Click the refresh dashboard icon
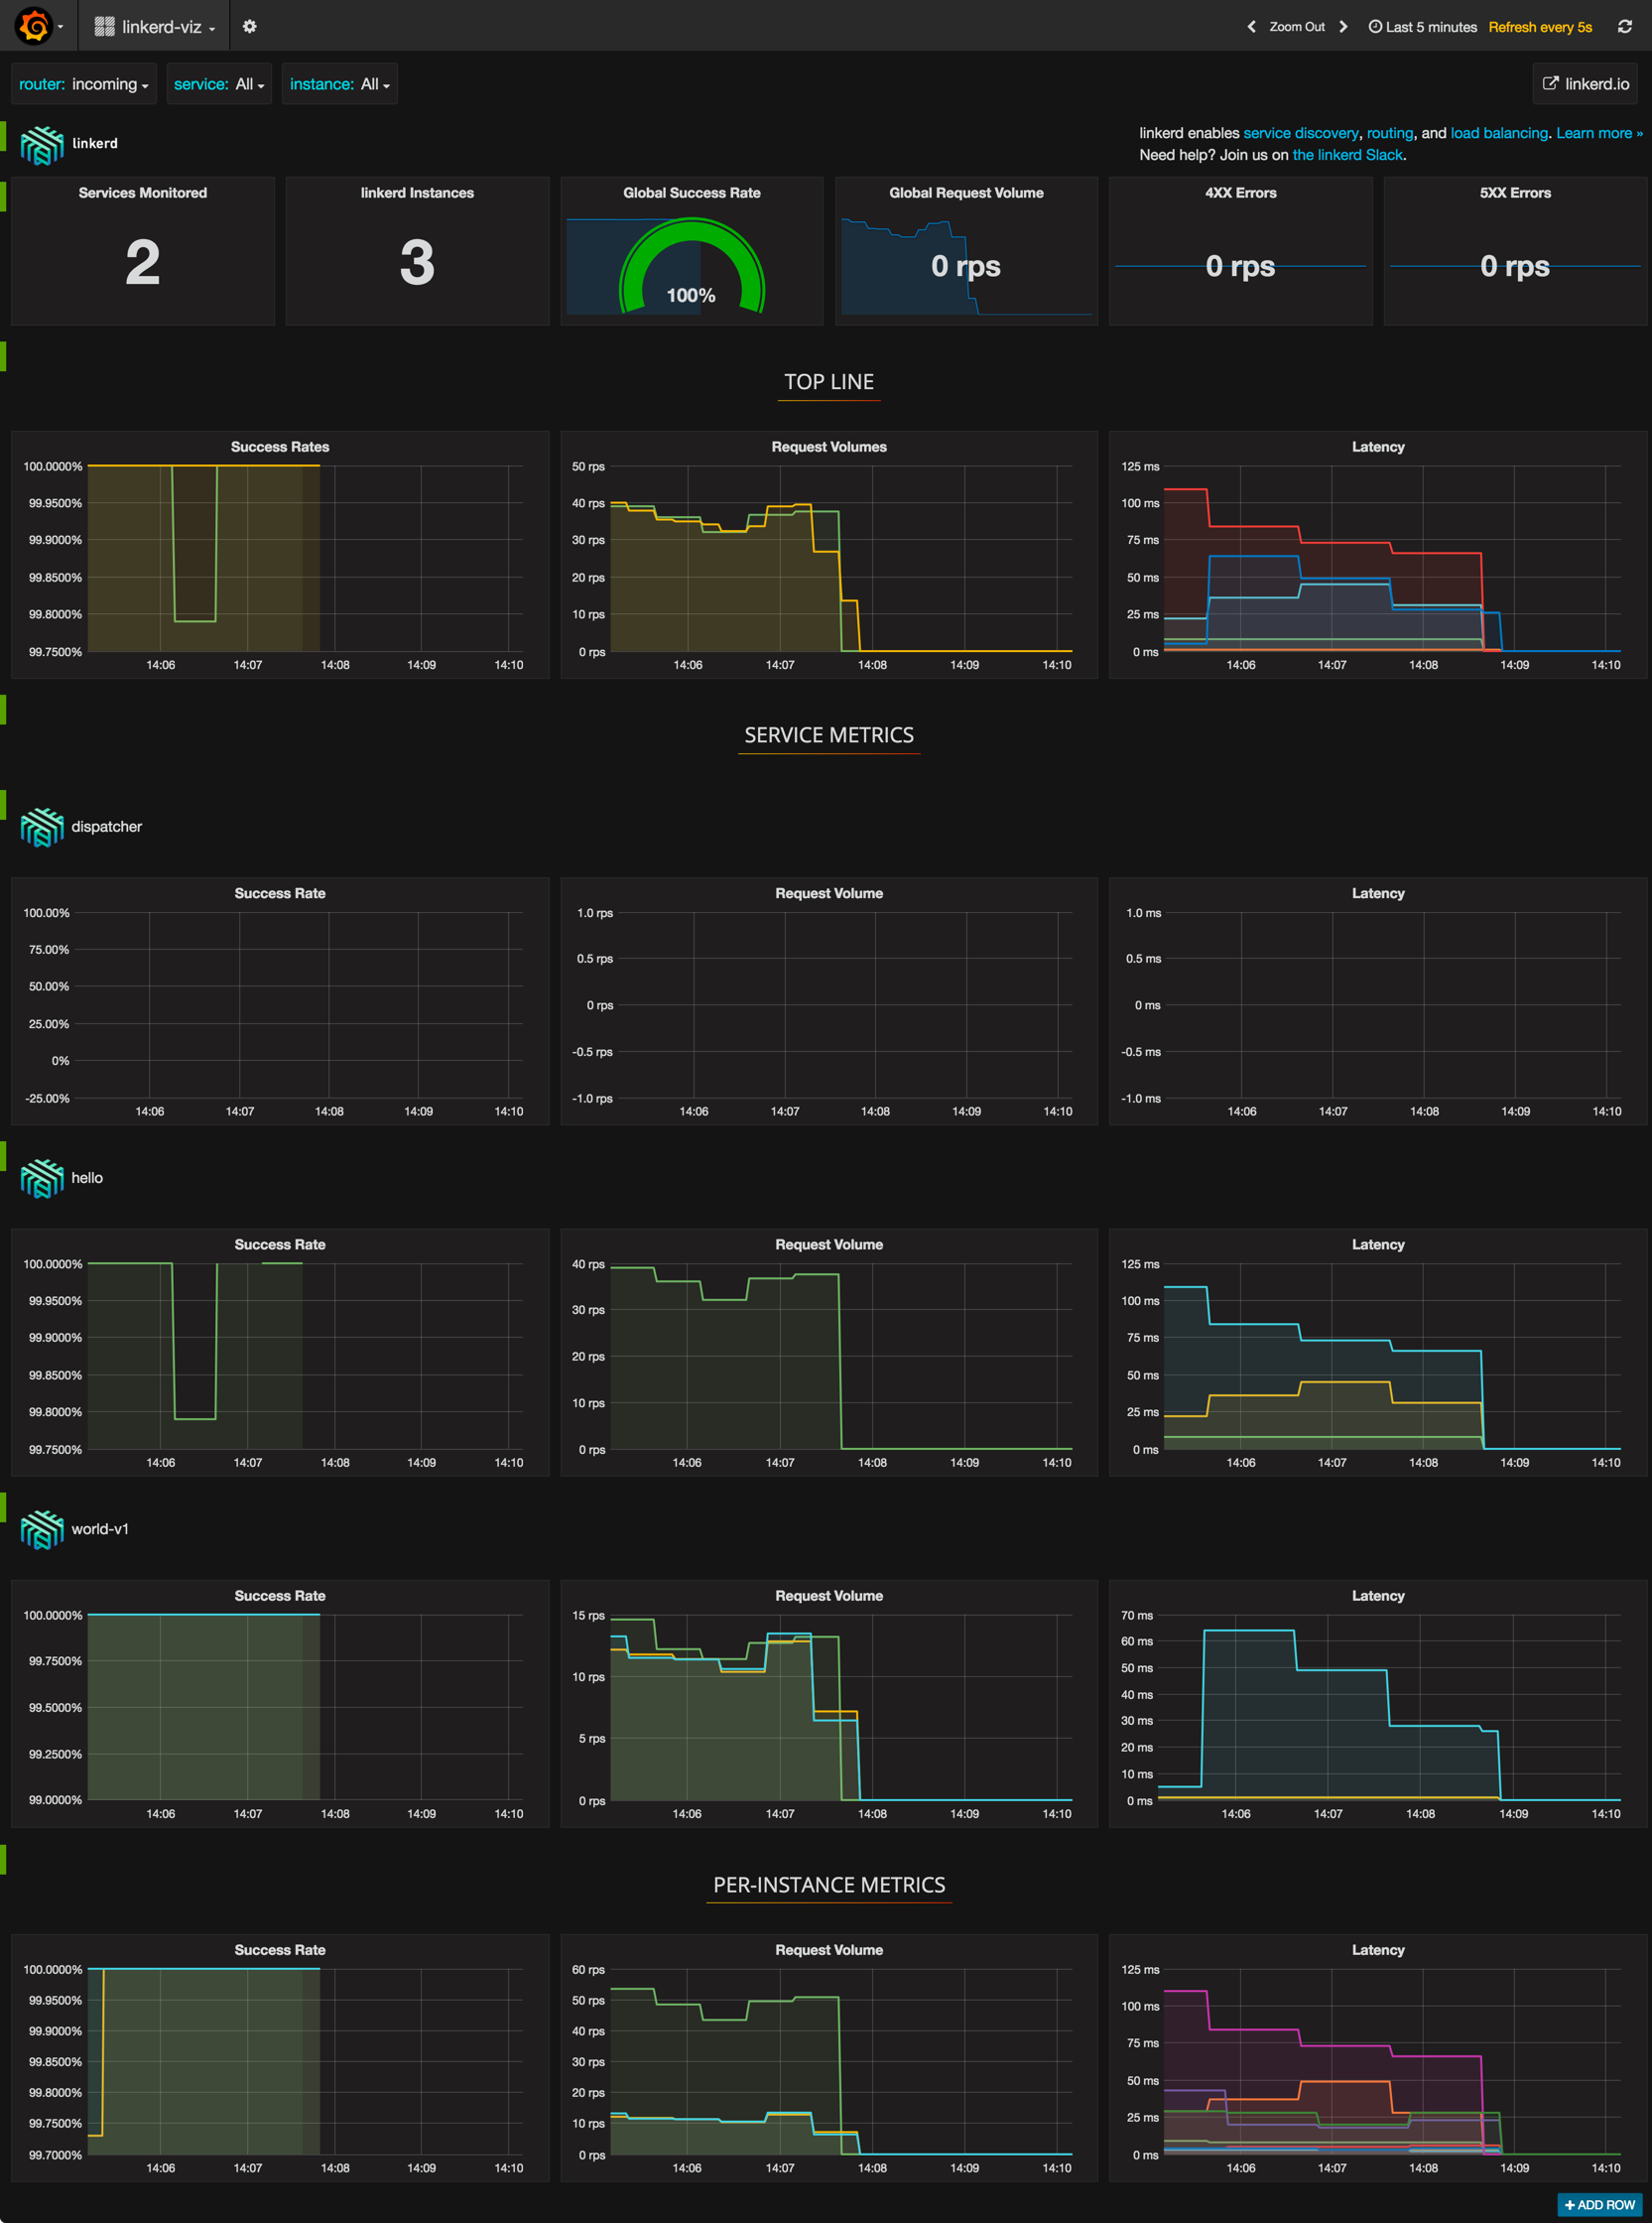Screen dimensions: 1652x2223 (x=1624, y=27)
